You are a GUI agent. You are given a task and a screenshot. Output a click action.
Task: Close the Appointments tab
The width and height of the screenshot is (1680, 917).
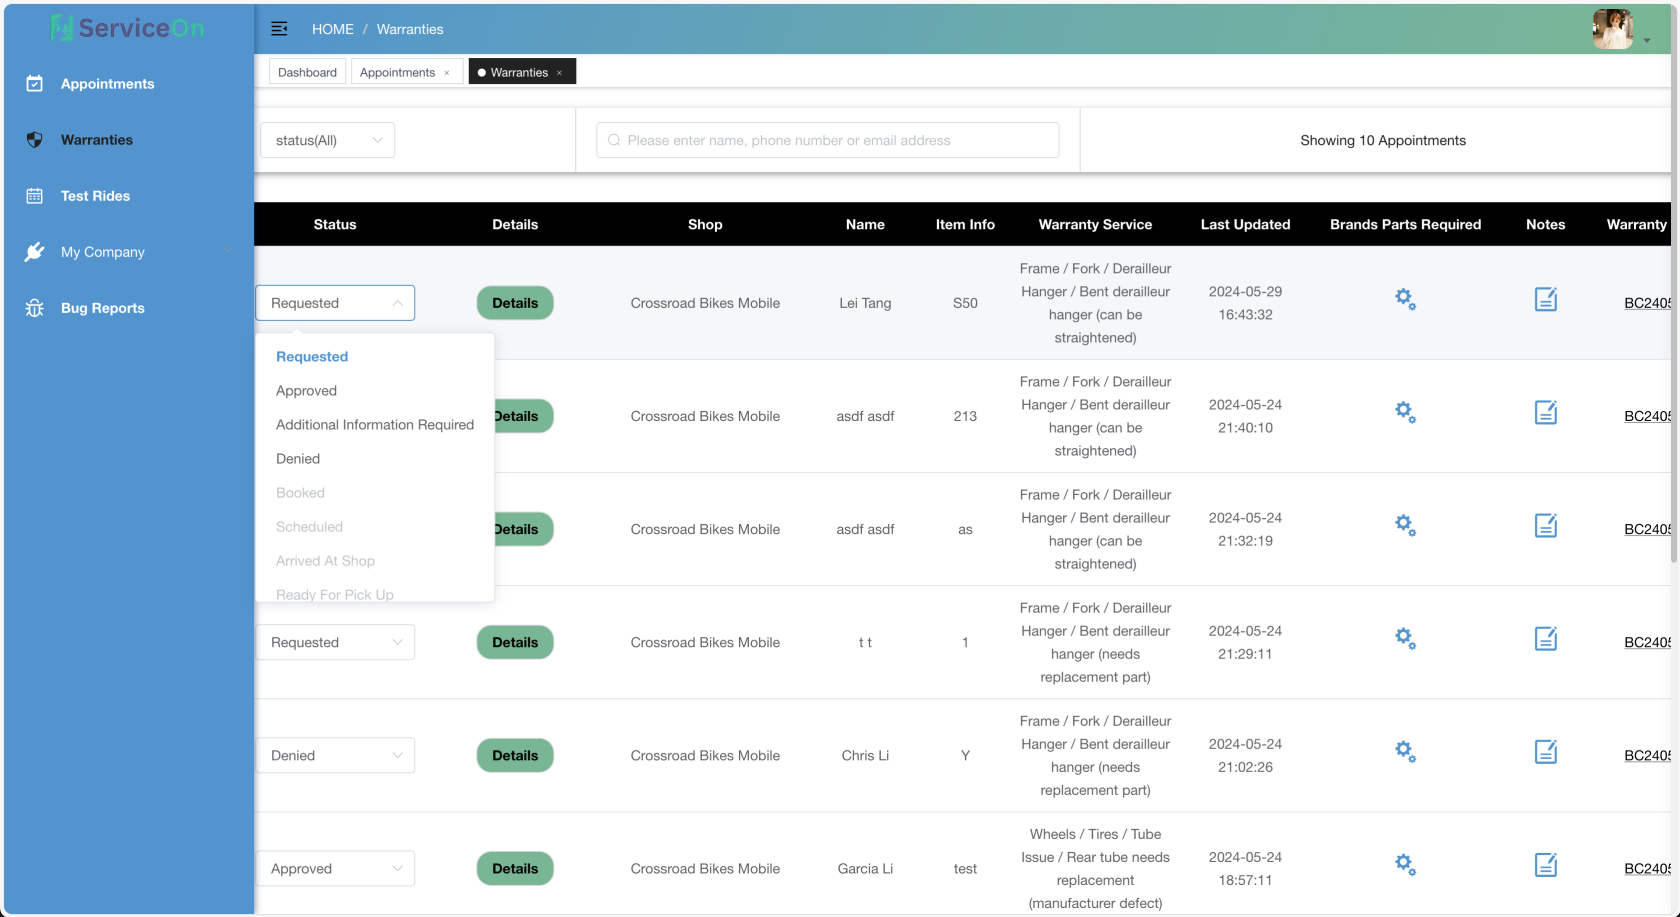[447, 73]
